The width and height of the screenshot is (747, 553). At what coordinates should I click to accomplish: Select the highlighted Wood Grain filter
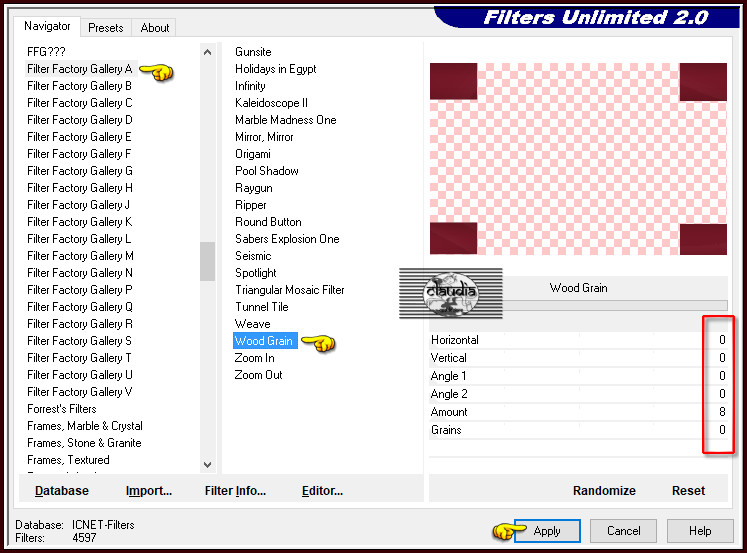265,341
